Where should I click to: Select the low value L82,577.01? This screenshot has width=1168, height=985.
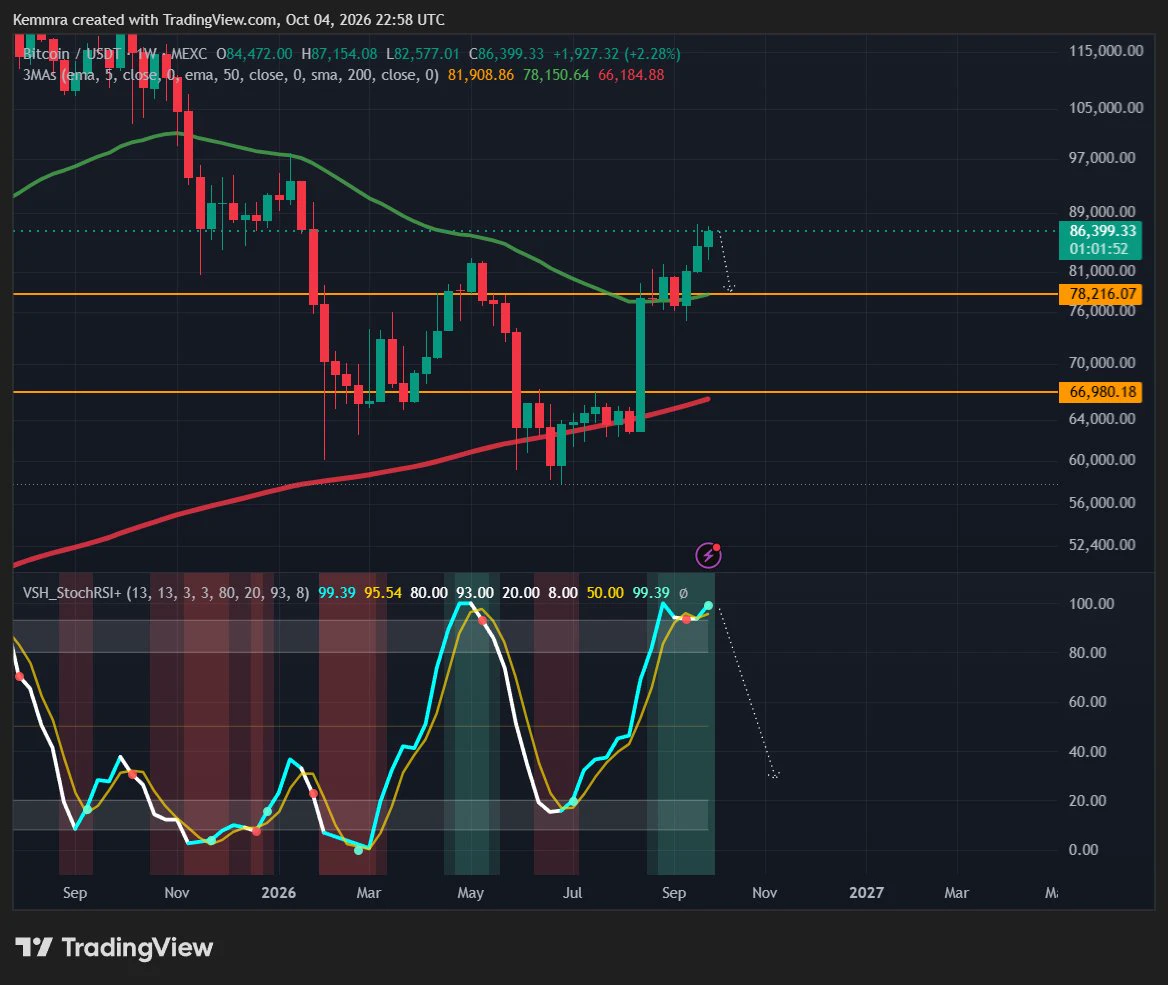coord(422,54)
